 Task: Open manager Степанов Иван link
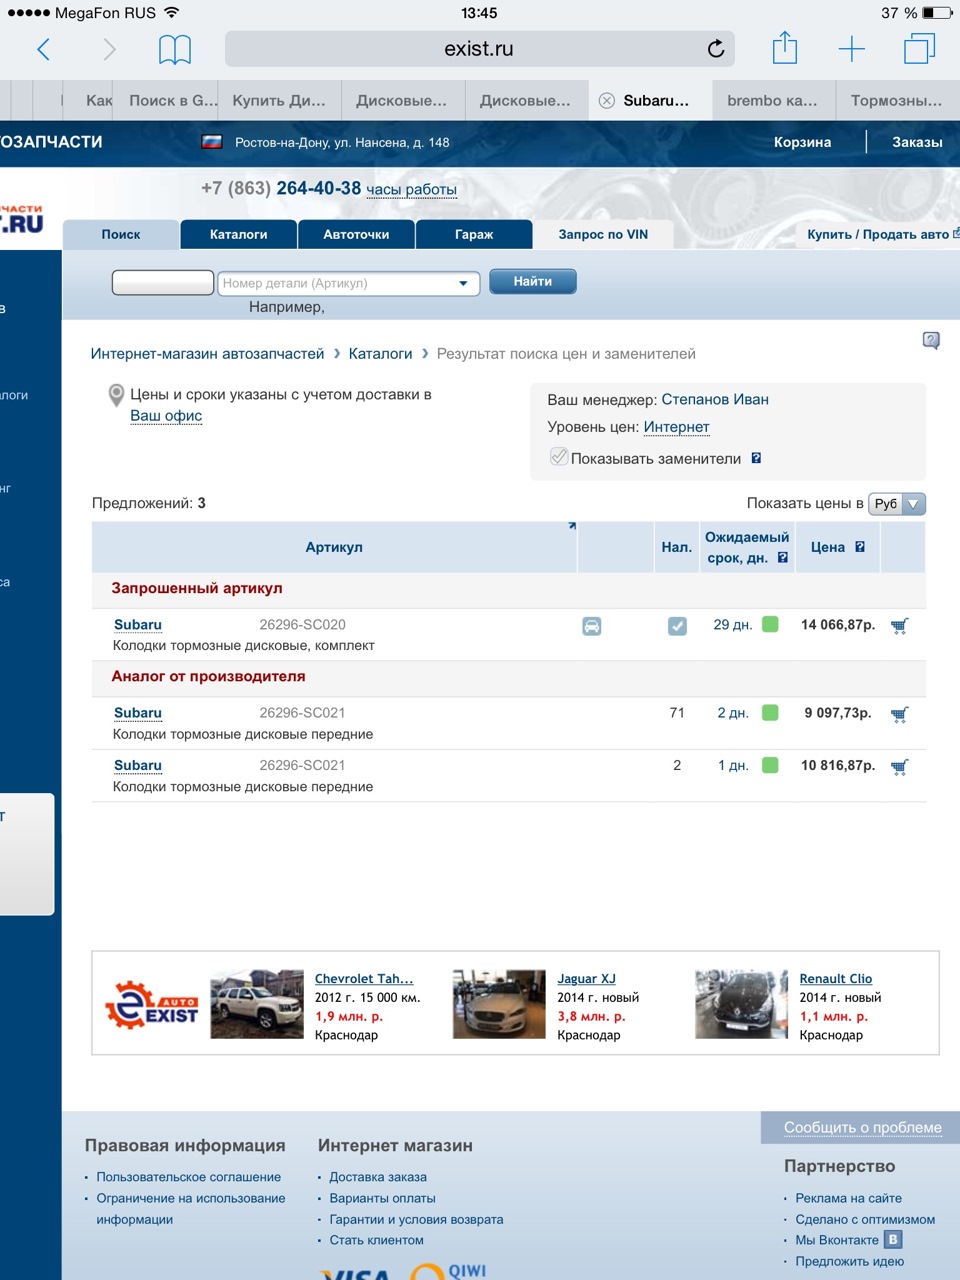(715, 400)
